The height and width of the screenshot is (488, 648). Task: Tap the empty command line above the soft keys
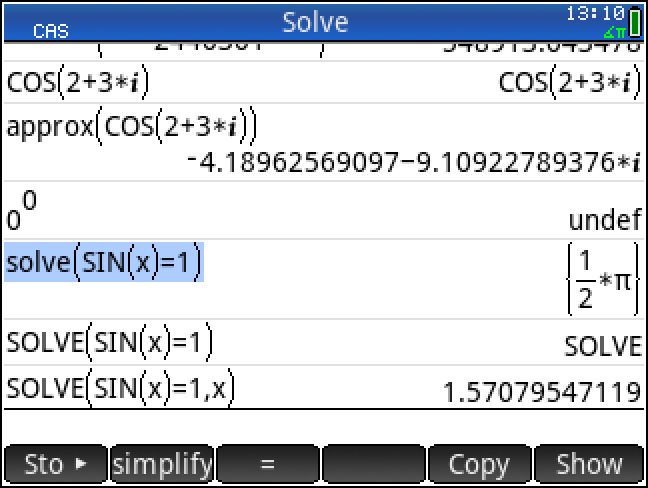coord(324,426)
